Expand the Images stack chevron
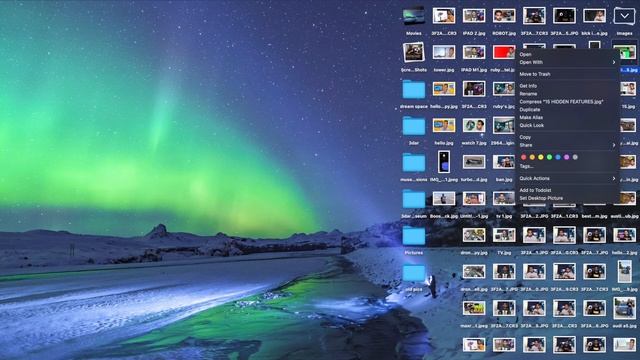The image size is (640, 360). [624, 16]
